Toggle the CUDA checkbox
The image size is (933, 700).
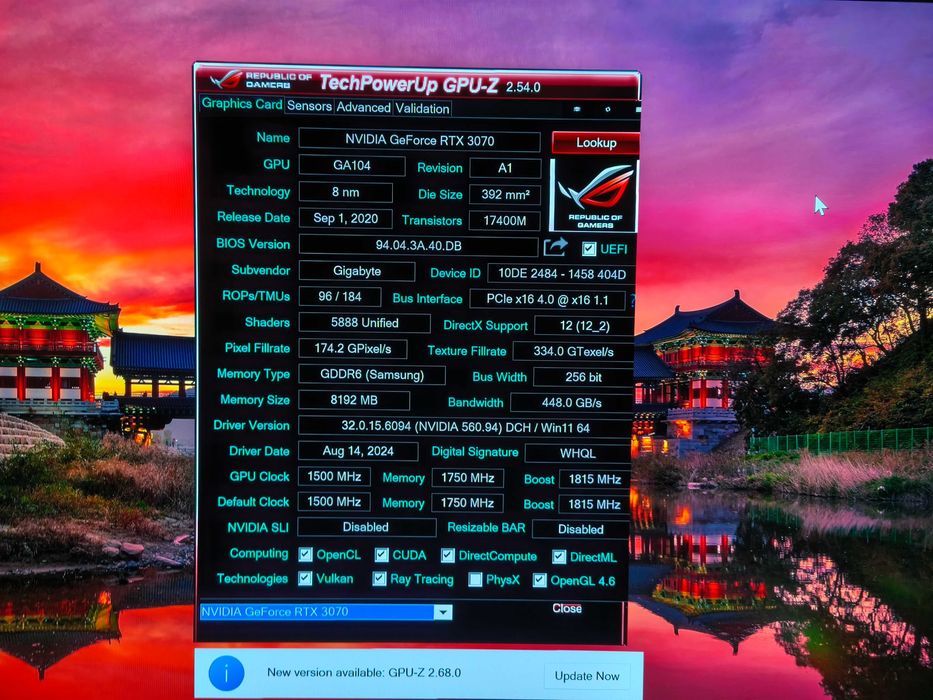click(381, 555)
